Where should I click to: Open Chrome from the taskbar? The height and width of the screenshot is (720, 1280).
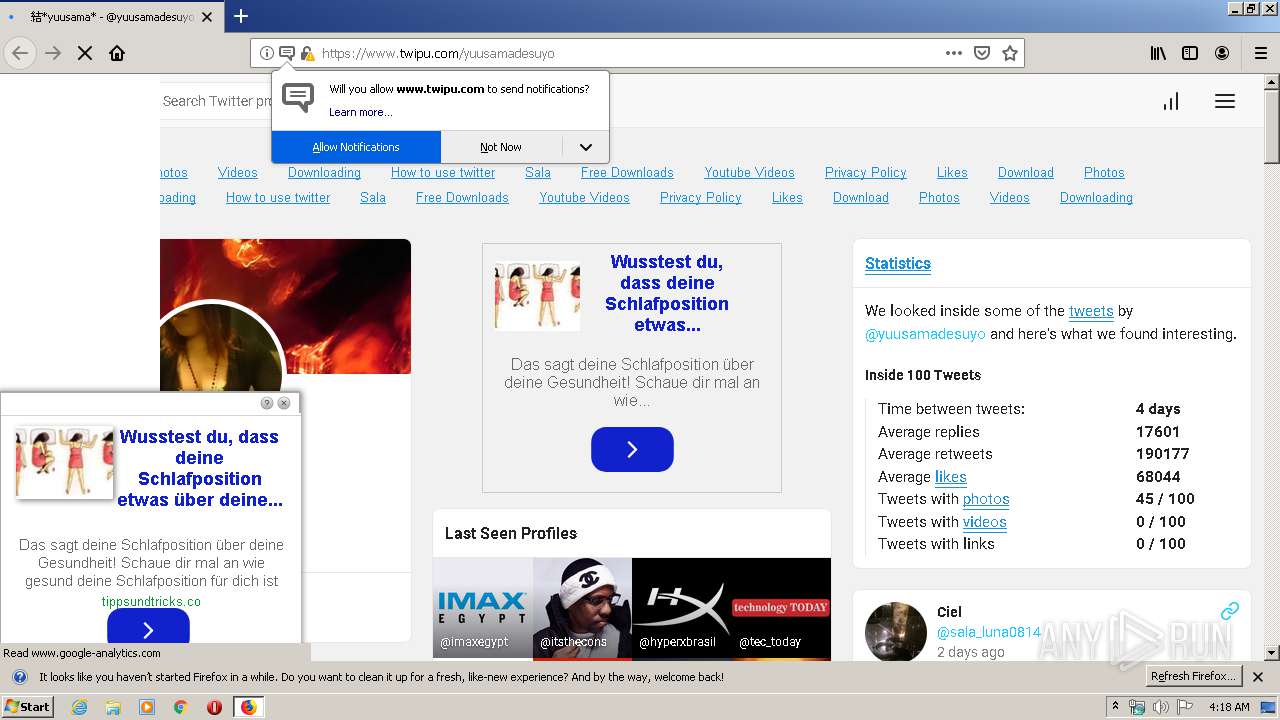point(180,707)
